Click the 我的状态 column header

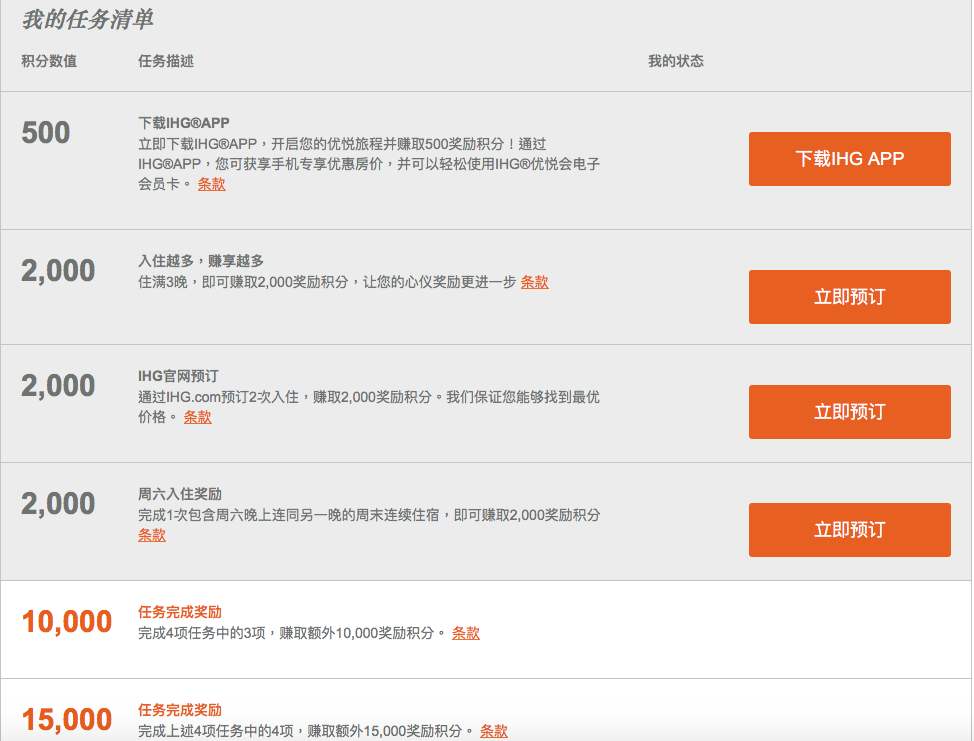676,61
